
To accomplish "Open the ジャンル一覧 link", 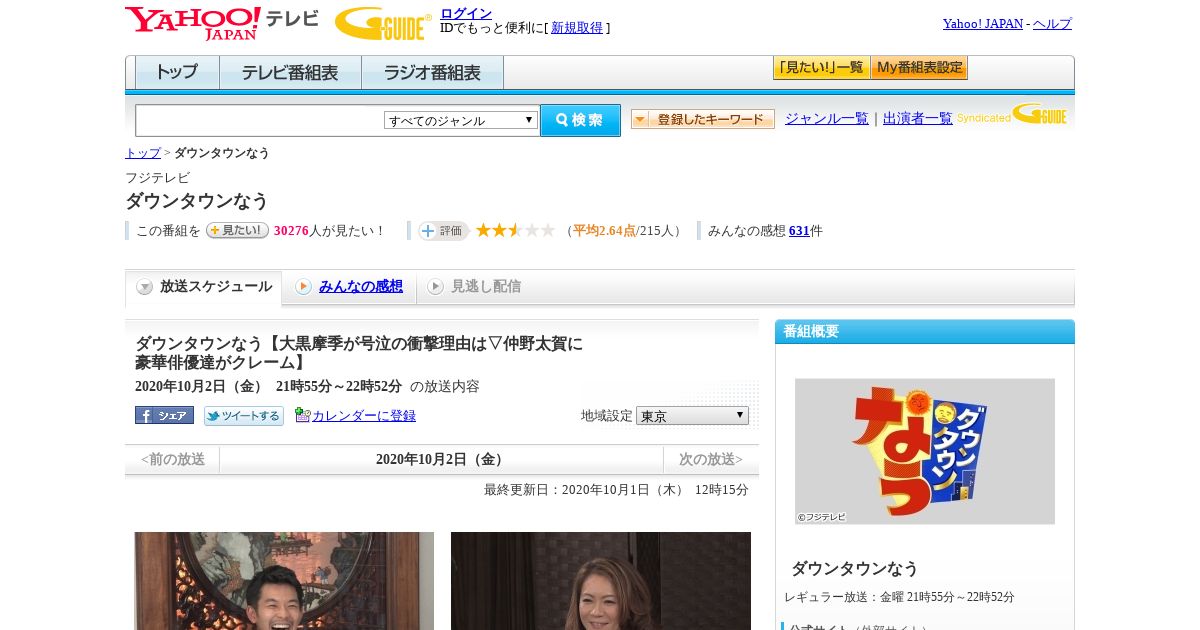I will [x=827, y=119].
